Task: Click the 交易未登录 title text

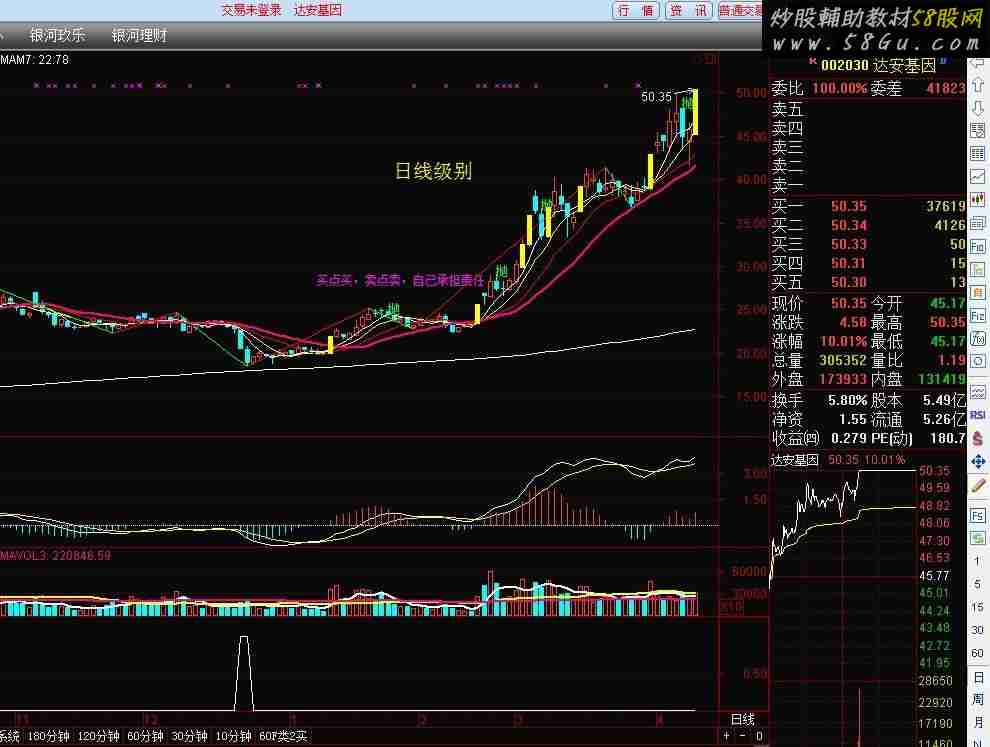Action: (251, 10)
